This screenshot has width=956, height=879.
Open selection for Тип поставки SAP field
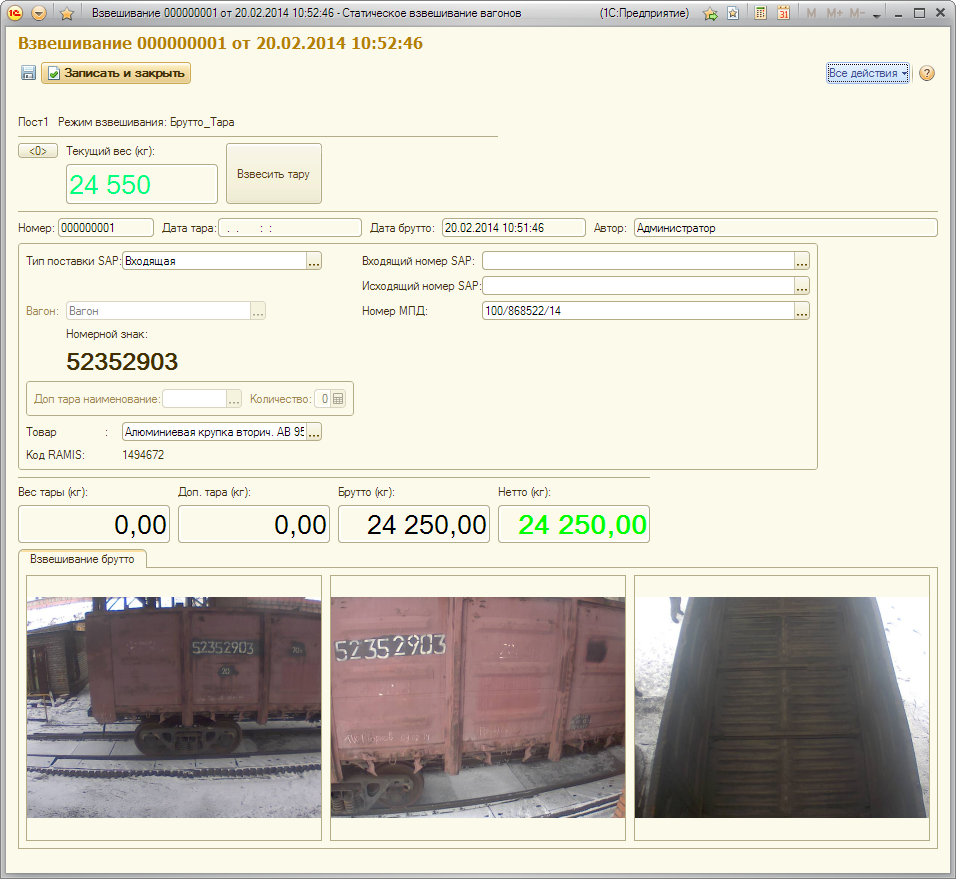314,261
